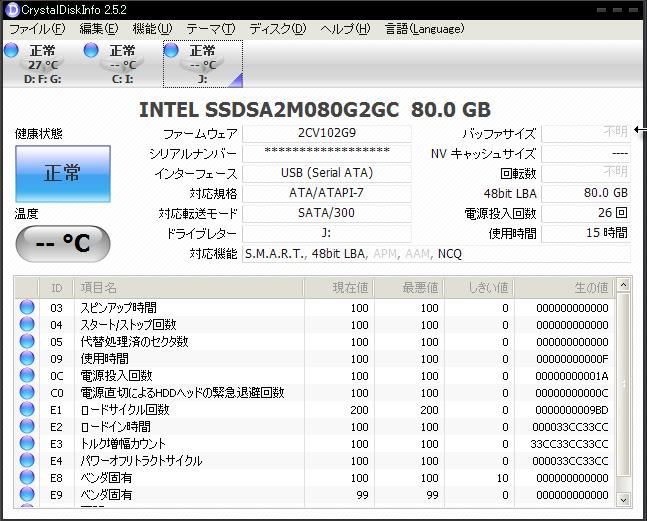Click the blue 正常 health status button
Viewport: 647px width, 521px height.
(x=63, y=174)
